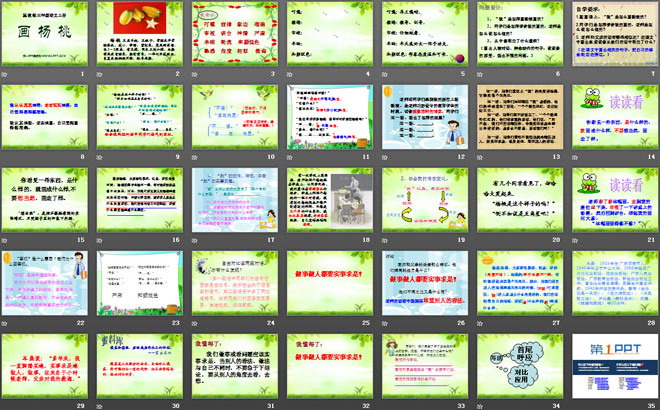Select slide 28 thumbnail with pale blue text

[x=615, y=283]
